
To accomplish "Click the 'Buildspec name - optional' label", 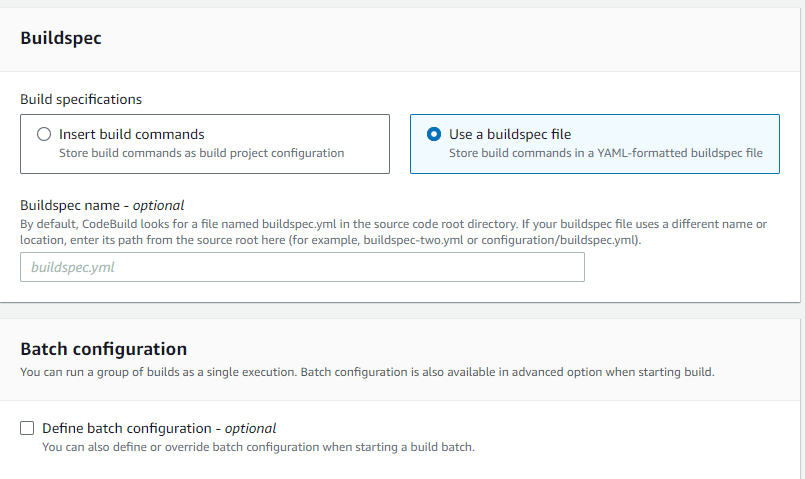I will click(x=102, y=205).
